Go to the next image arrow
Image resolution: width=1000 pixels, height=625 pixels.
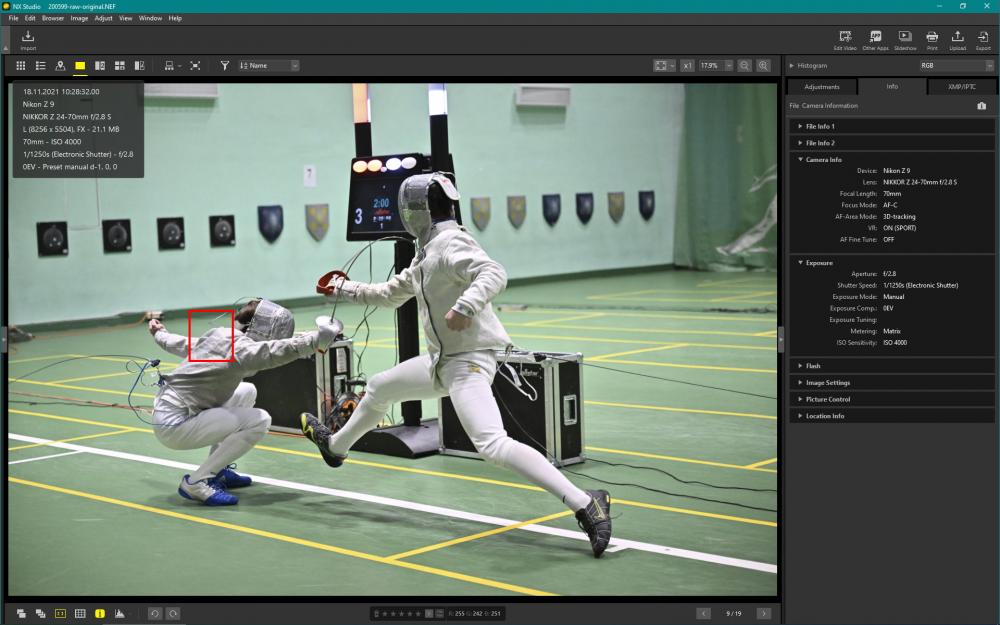tap(763, 614)
